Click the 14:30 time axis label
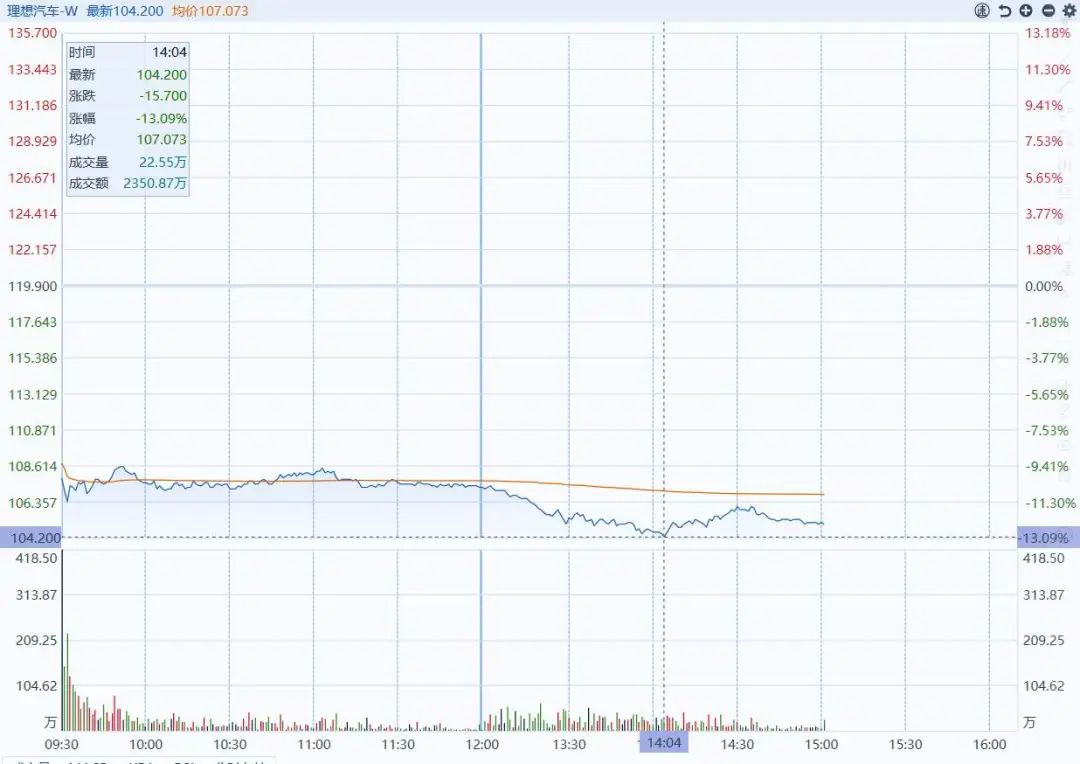This screenshot has width=1080, height=764. 737,744
